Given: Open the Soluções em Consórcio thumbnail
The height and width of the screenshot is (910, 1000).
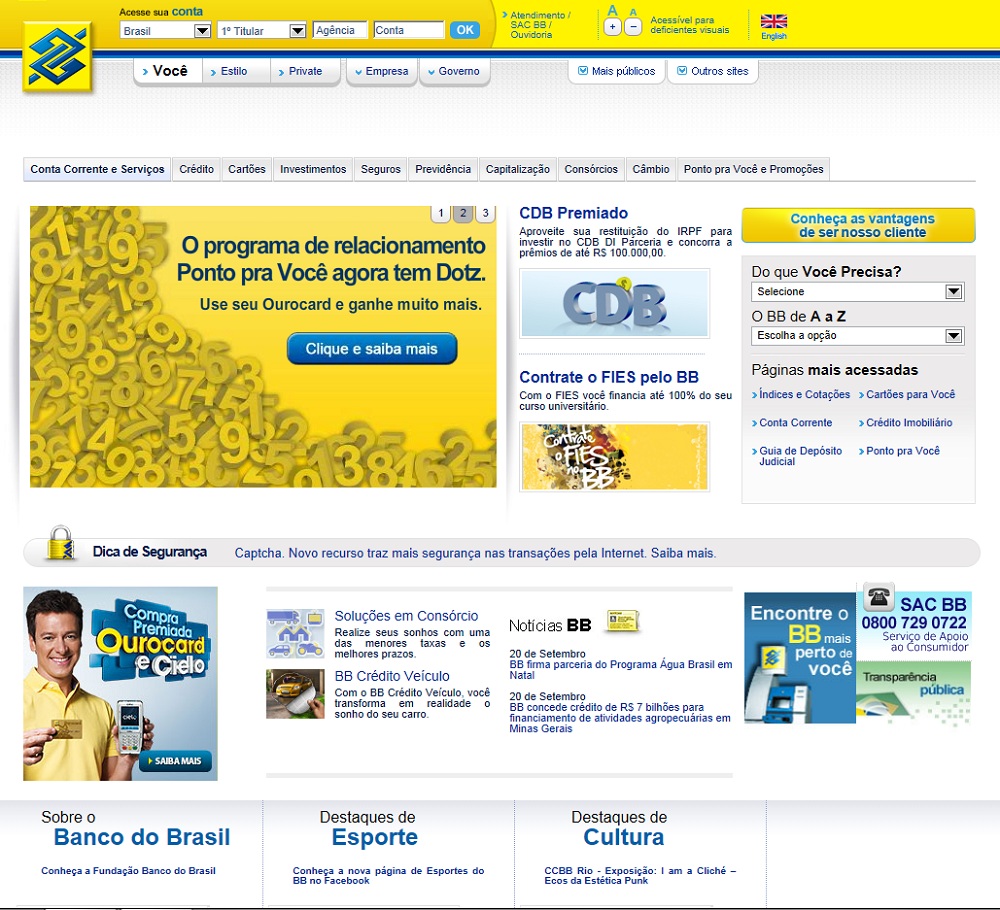Looking at the screenshot, I should tap(295, 633).
